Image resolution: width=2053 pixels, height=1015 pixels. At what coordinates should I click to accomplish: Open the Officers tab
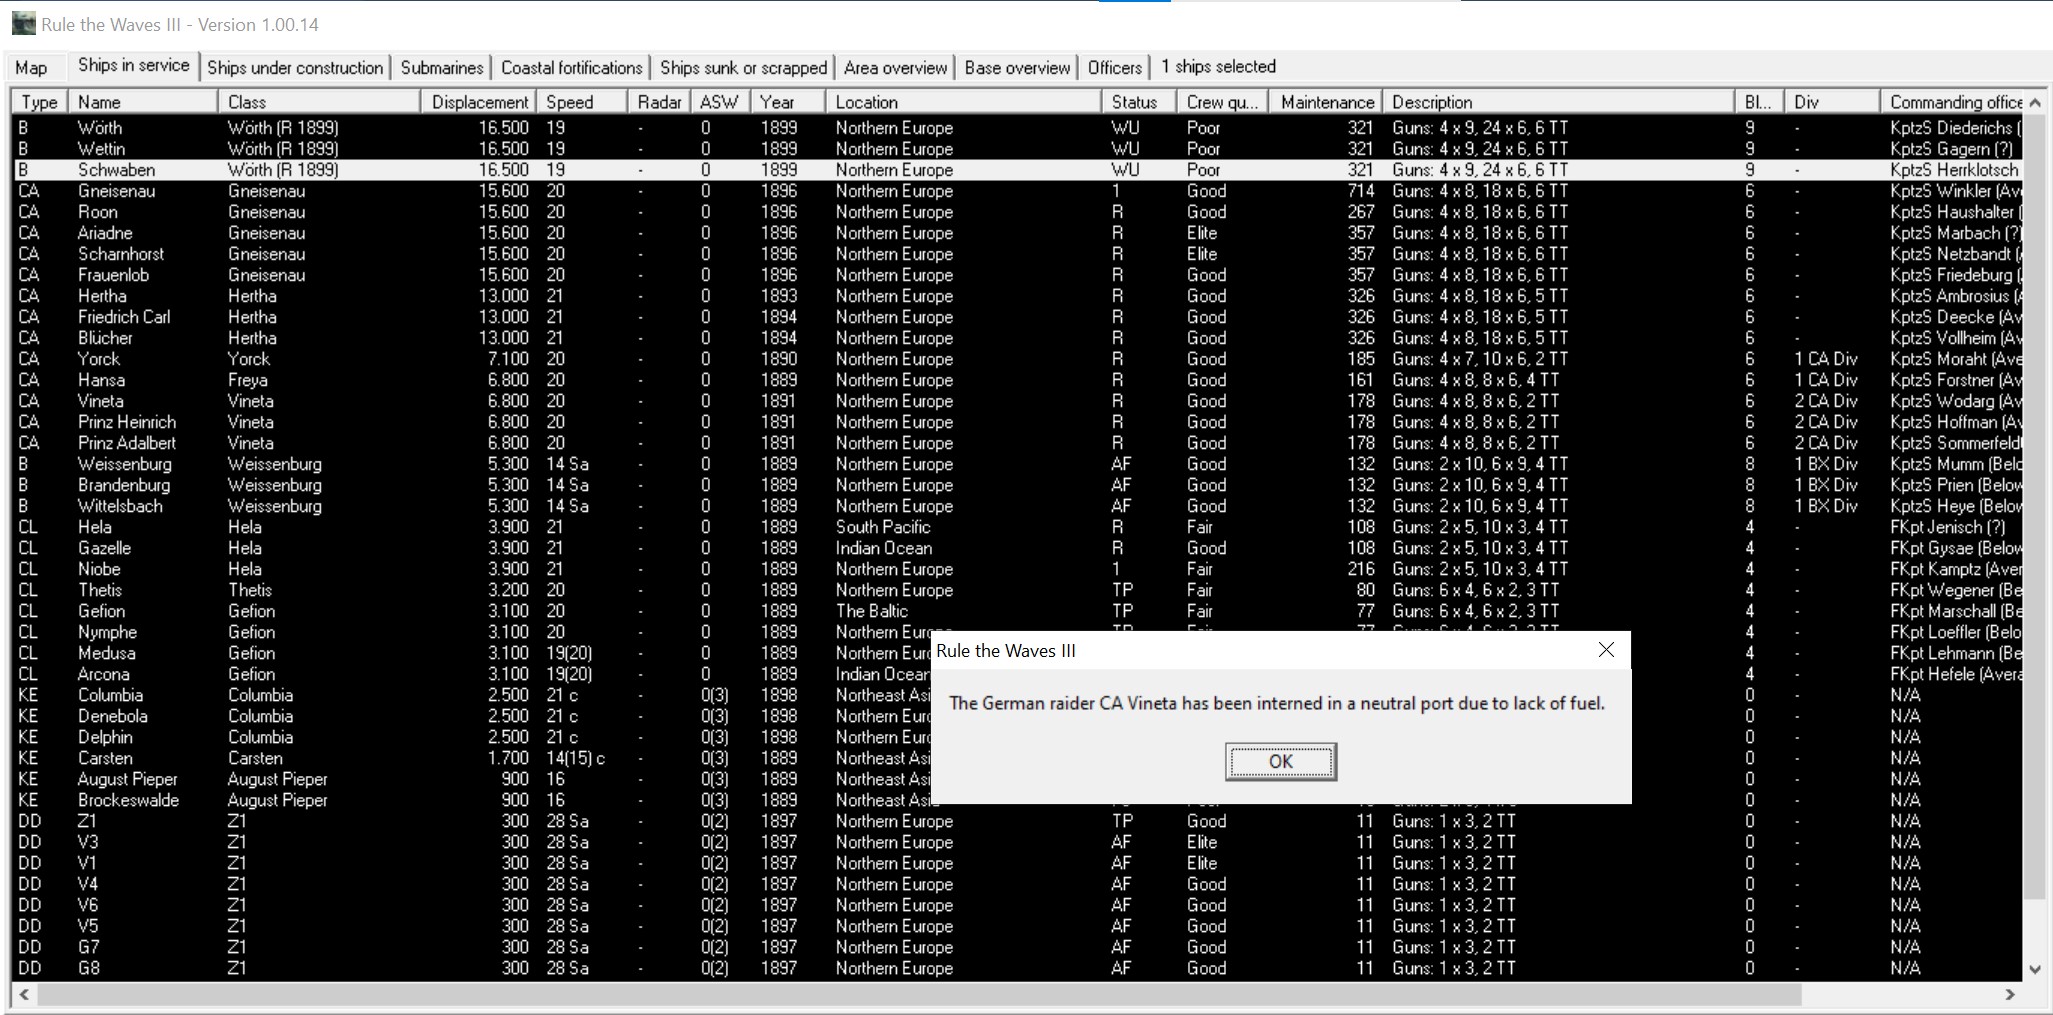1114,67
